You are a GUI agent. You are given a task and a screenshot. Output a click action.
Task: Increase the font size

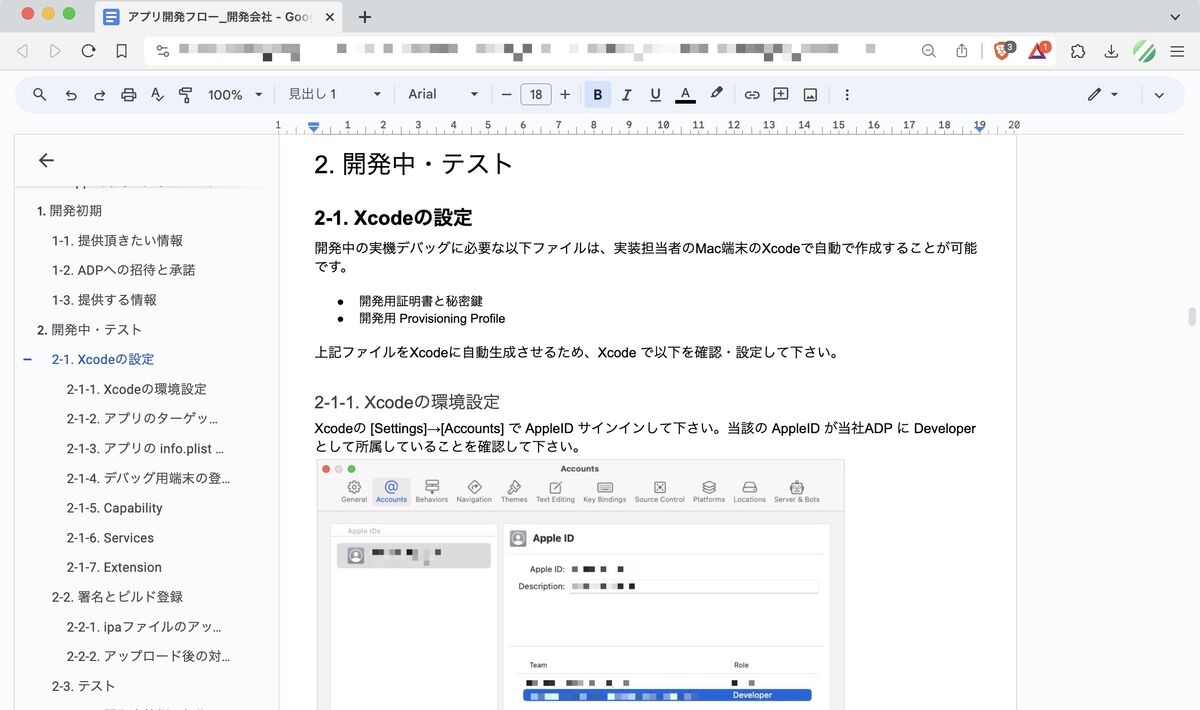pyautogui.click(x=565, y=95)
